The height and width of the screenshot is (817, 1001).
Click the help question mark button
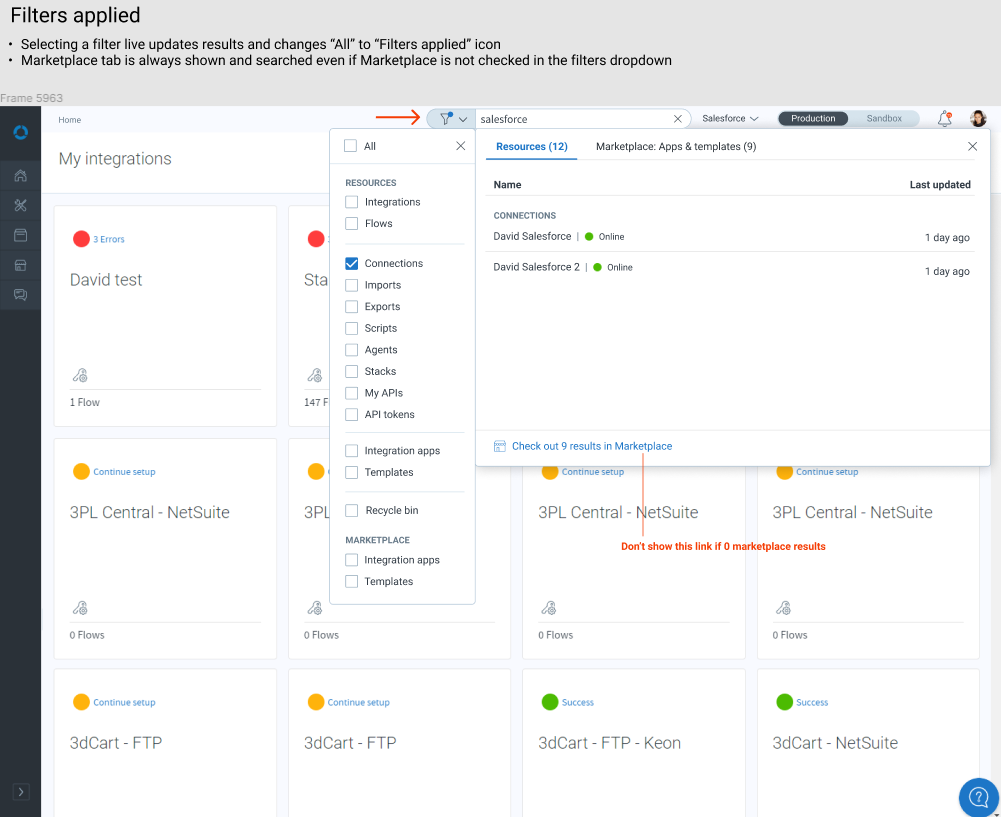click(x=979, y=797)
